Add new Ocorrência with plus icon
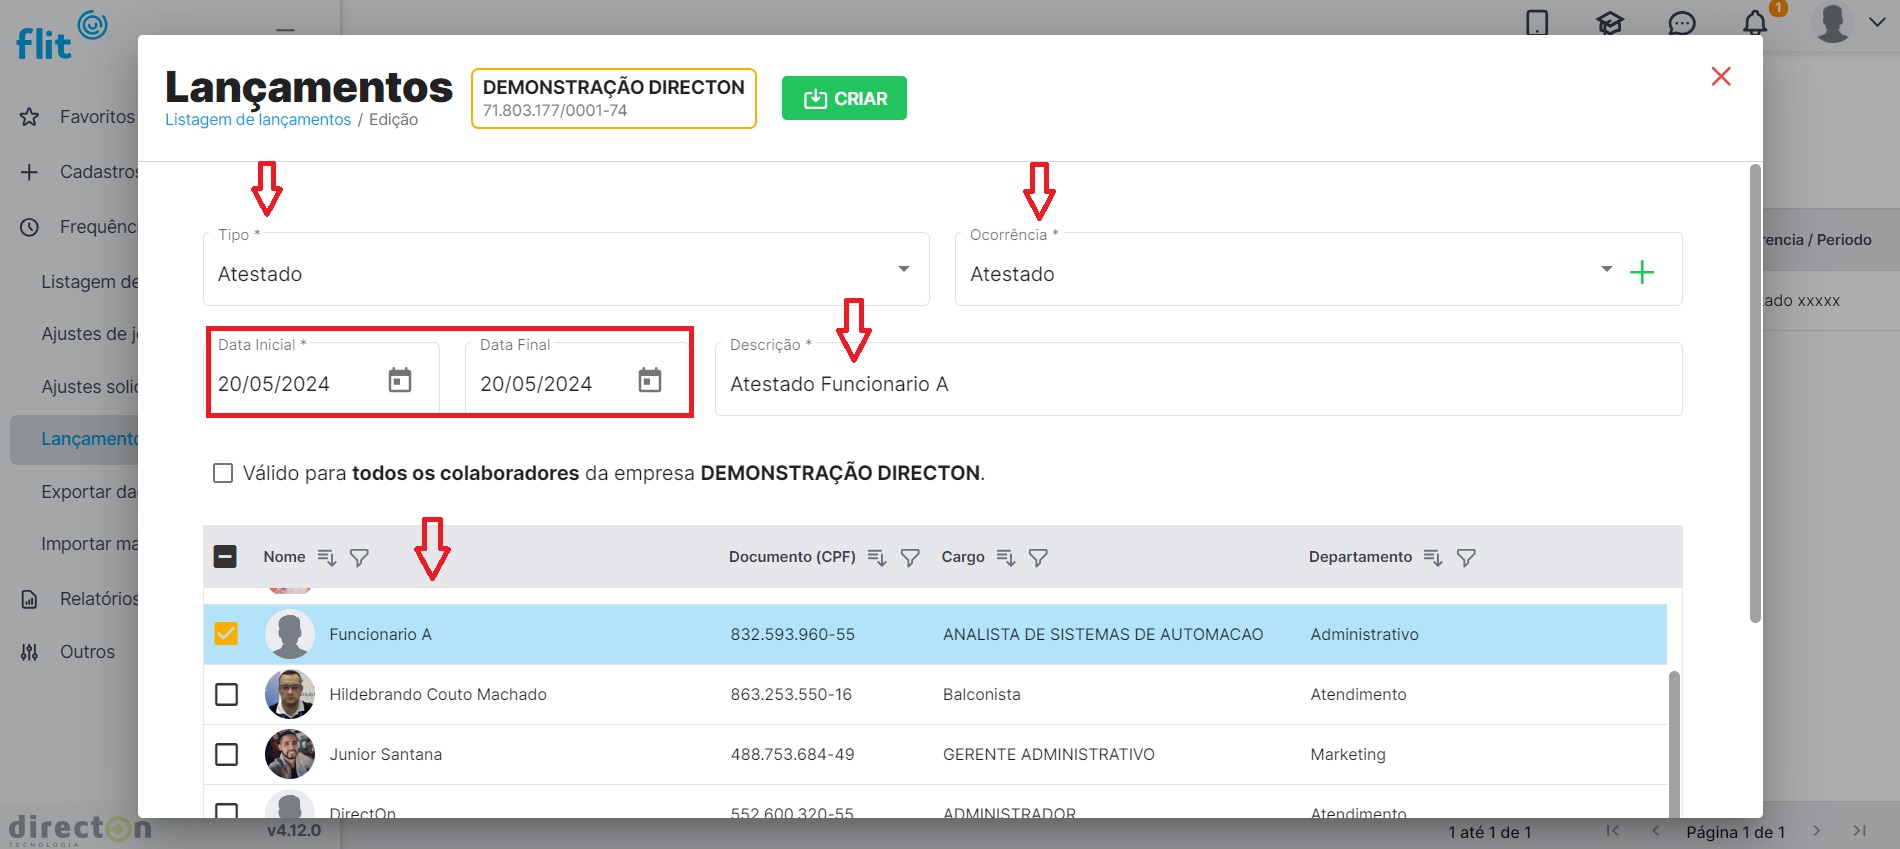1900x849 pixels. click(1642, 272)
